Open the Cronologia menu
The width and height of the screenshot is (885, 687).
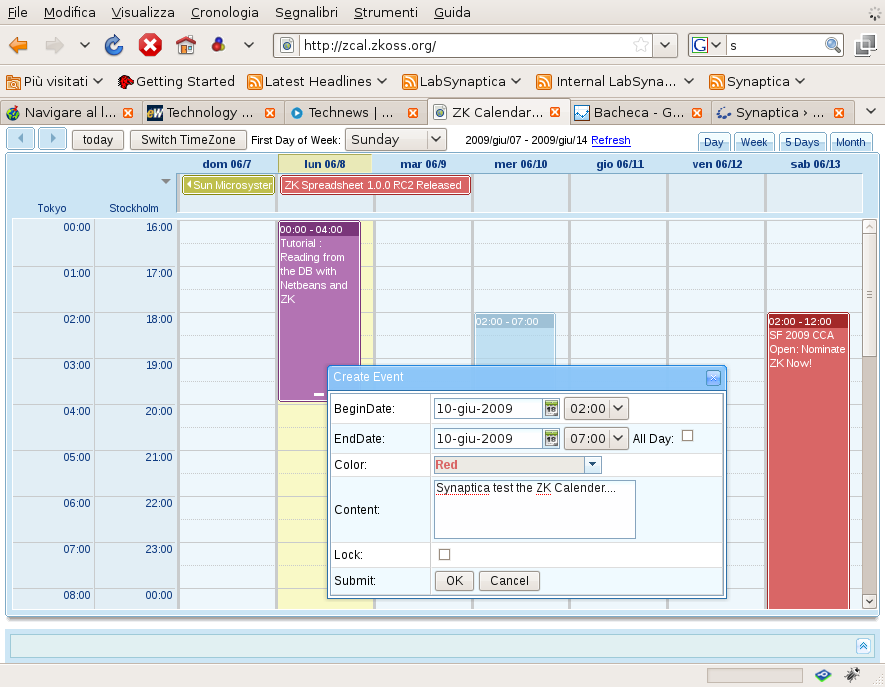click(x=225, y=12)
